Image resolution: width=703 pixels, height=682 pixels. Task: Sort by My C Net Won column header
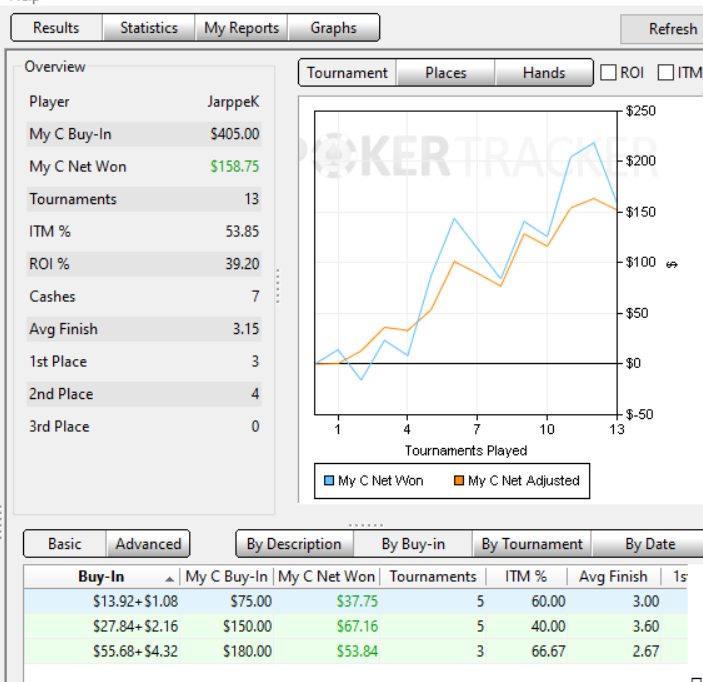pyautogui.click(x=326, y=577)
